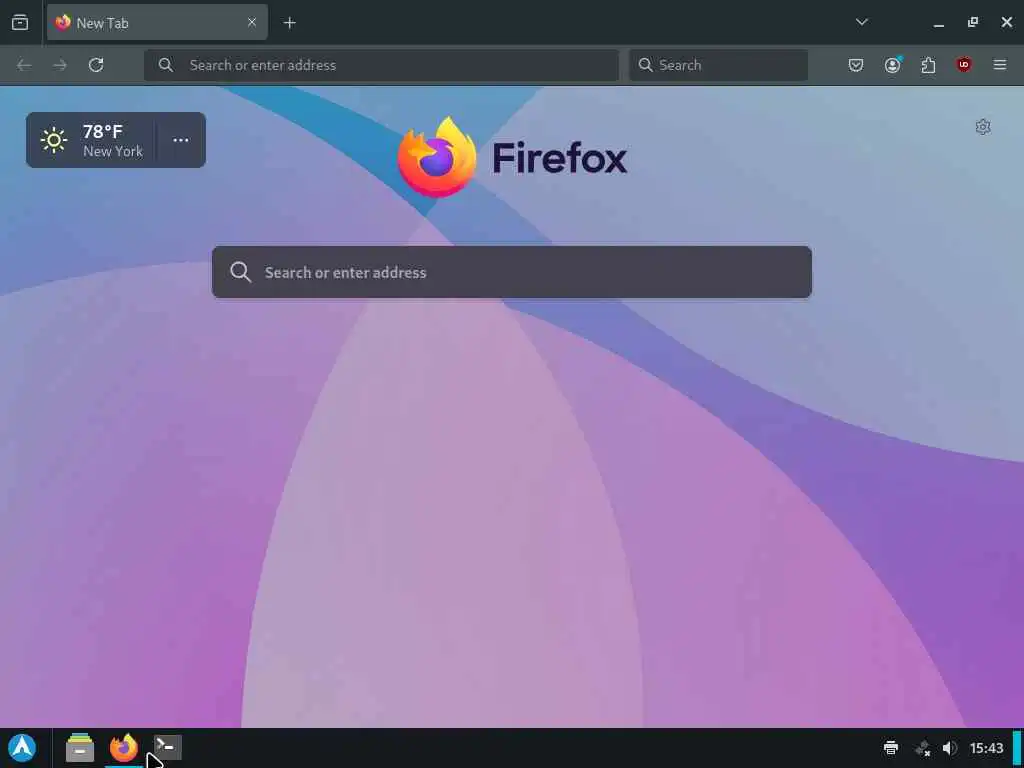The width and height of the screenshot is (1024, 768).
Task: Close the New Tab tab
Action: click(251, 23)
